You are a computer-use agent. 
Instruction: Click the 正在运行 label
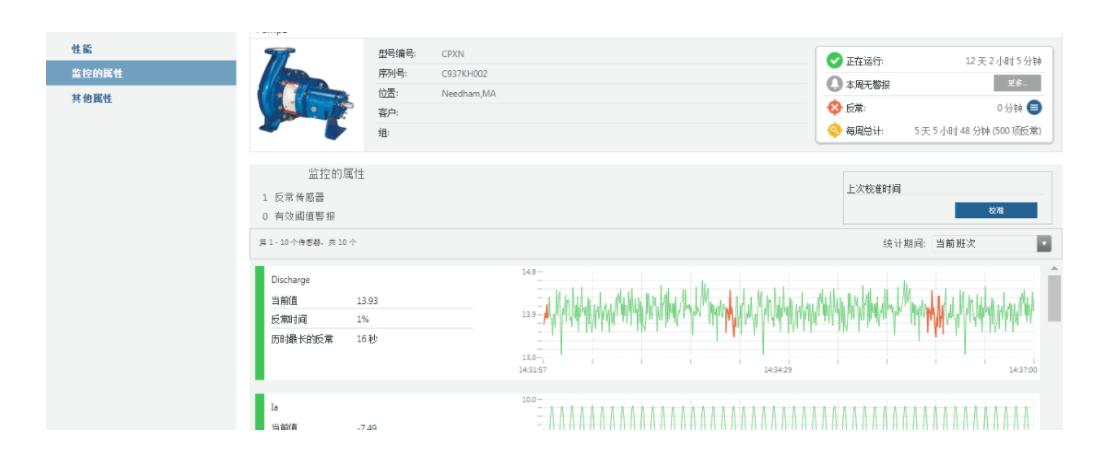pos(864,61)
